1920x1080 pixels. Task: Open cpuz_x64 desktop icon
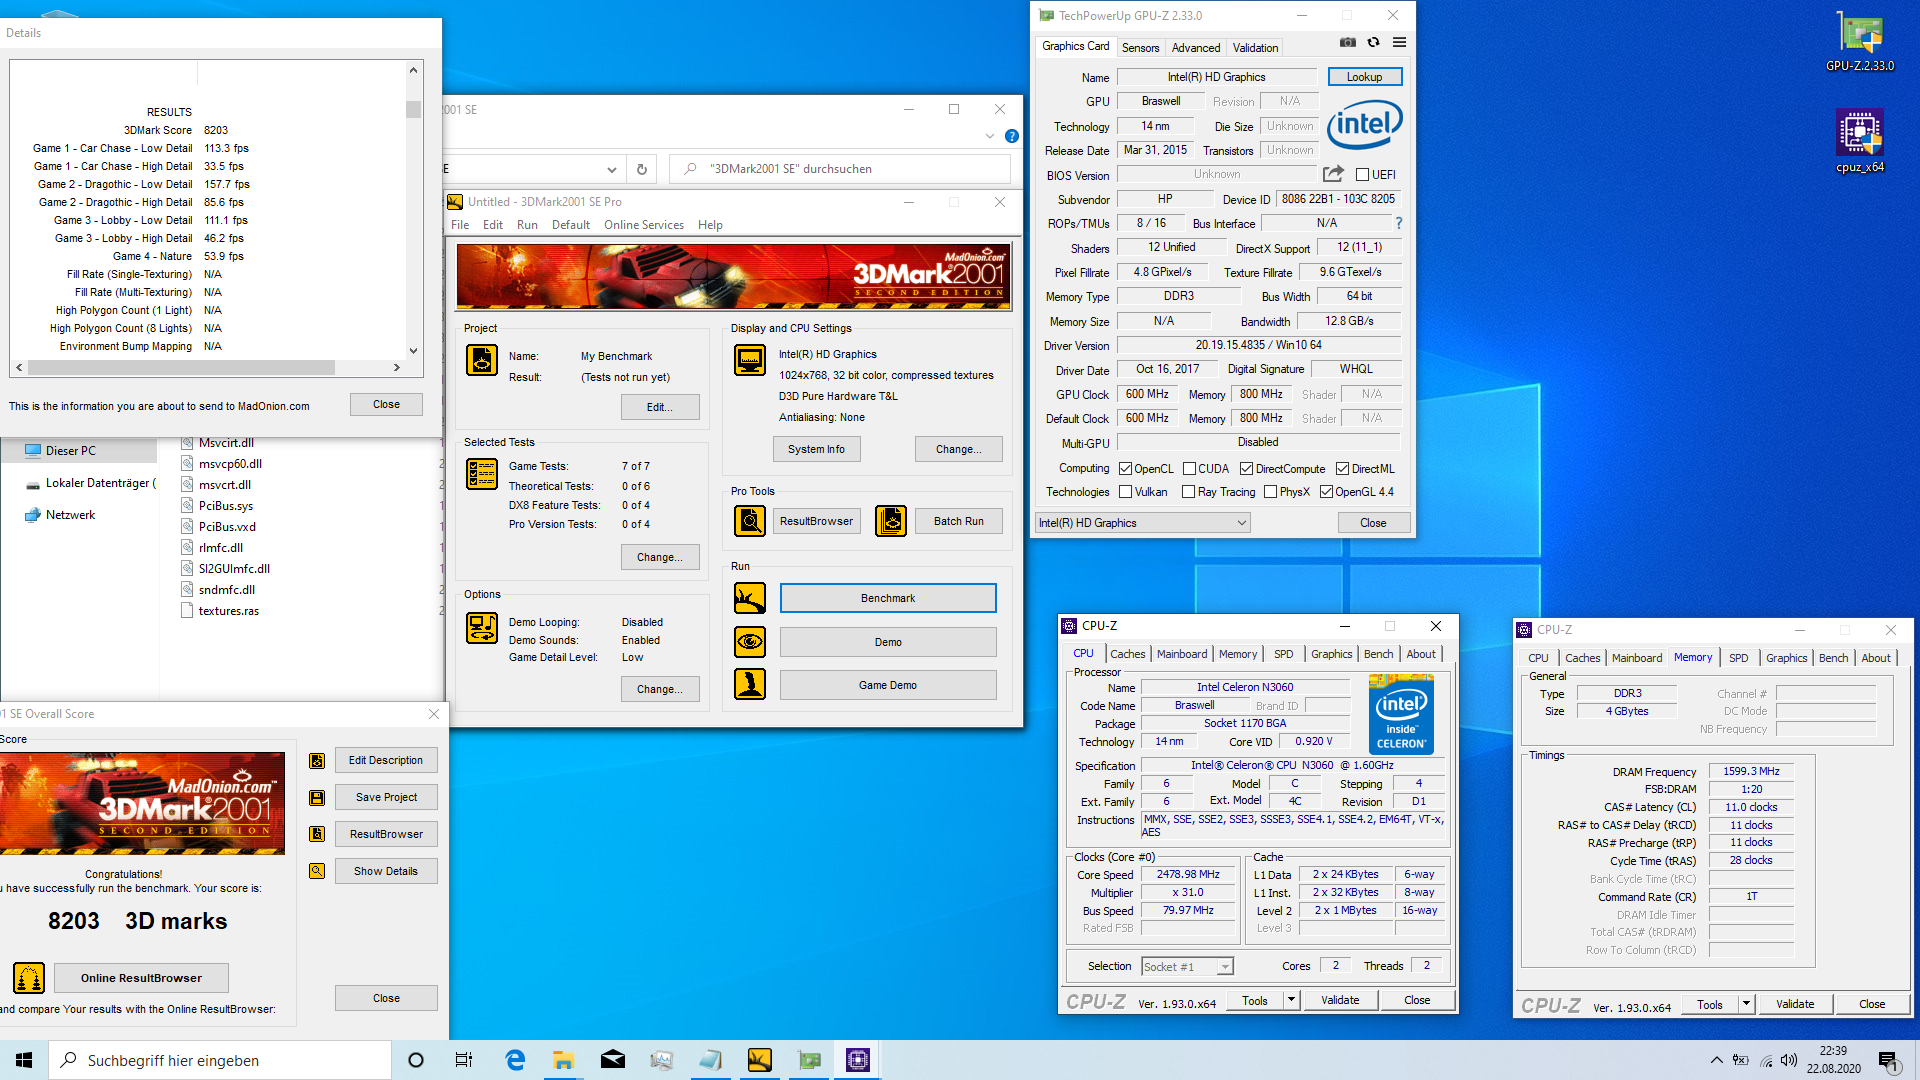(x=1860, y=141)
